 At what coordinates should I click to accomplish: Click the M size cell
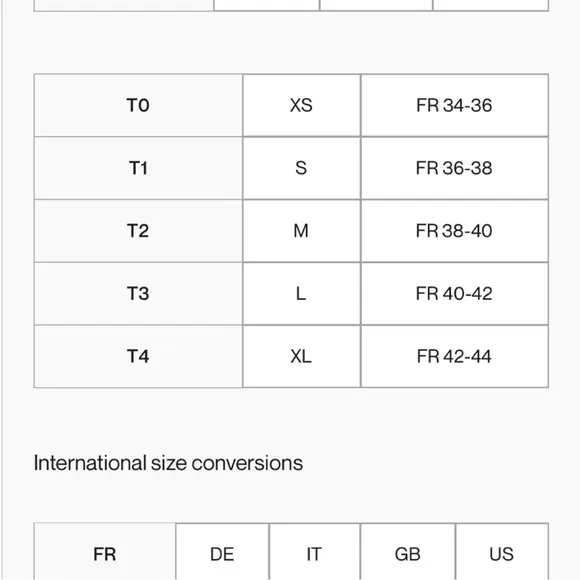[x=301, y=231]
